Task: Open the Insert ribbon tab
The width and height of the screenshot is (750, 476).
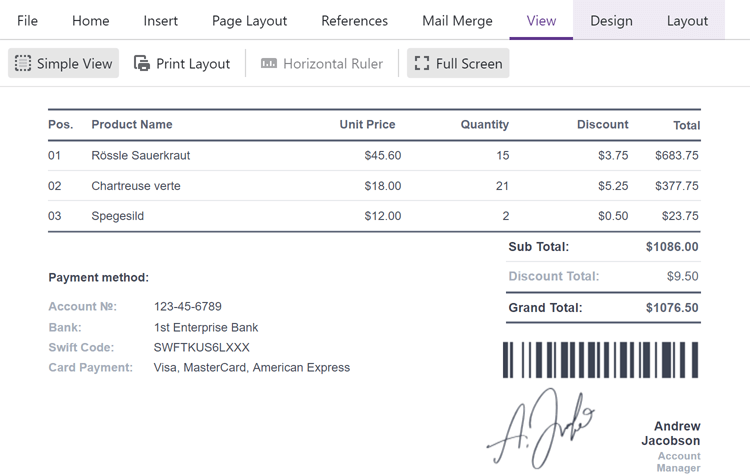Action: tap(160, 20)
